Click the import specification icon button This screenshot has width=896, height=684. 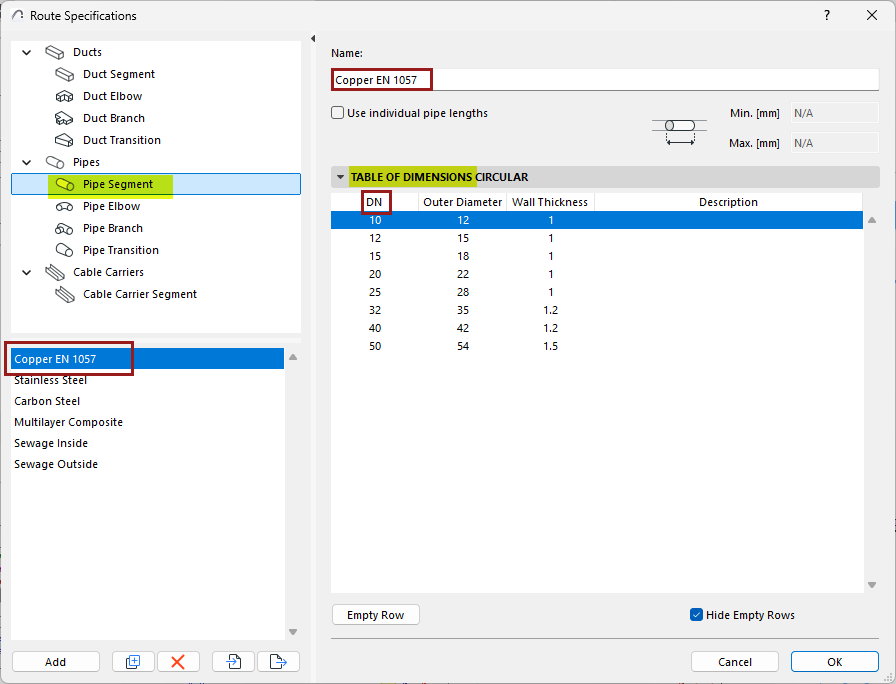click(233, 662)
